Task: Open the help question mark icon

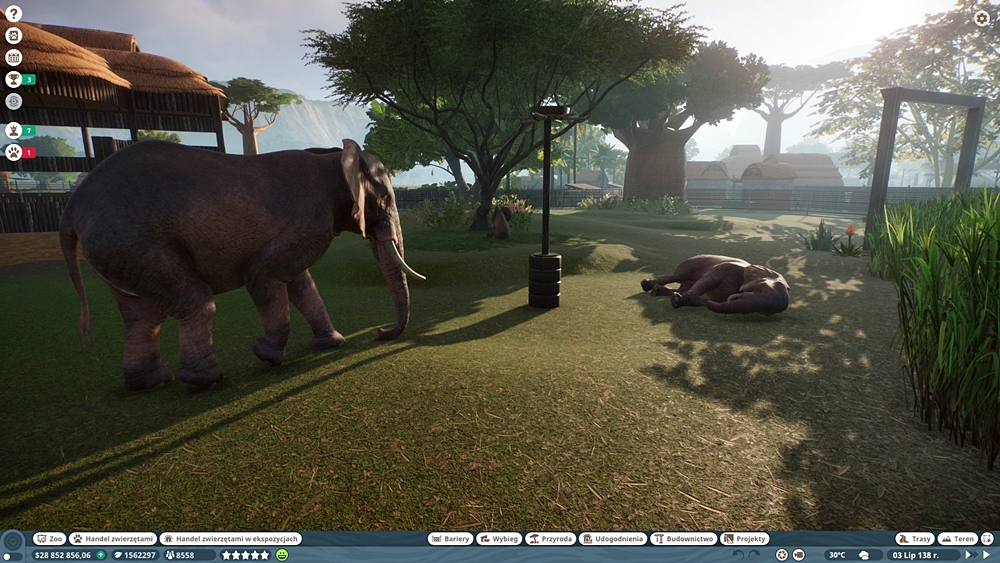Action: pos(13,13)
